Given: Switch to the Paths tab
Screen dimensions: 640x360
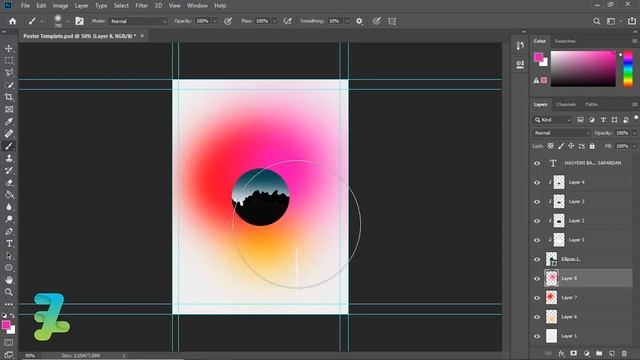Looking at the screenshot, I should click(x=591, y=104).
